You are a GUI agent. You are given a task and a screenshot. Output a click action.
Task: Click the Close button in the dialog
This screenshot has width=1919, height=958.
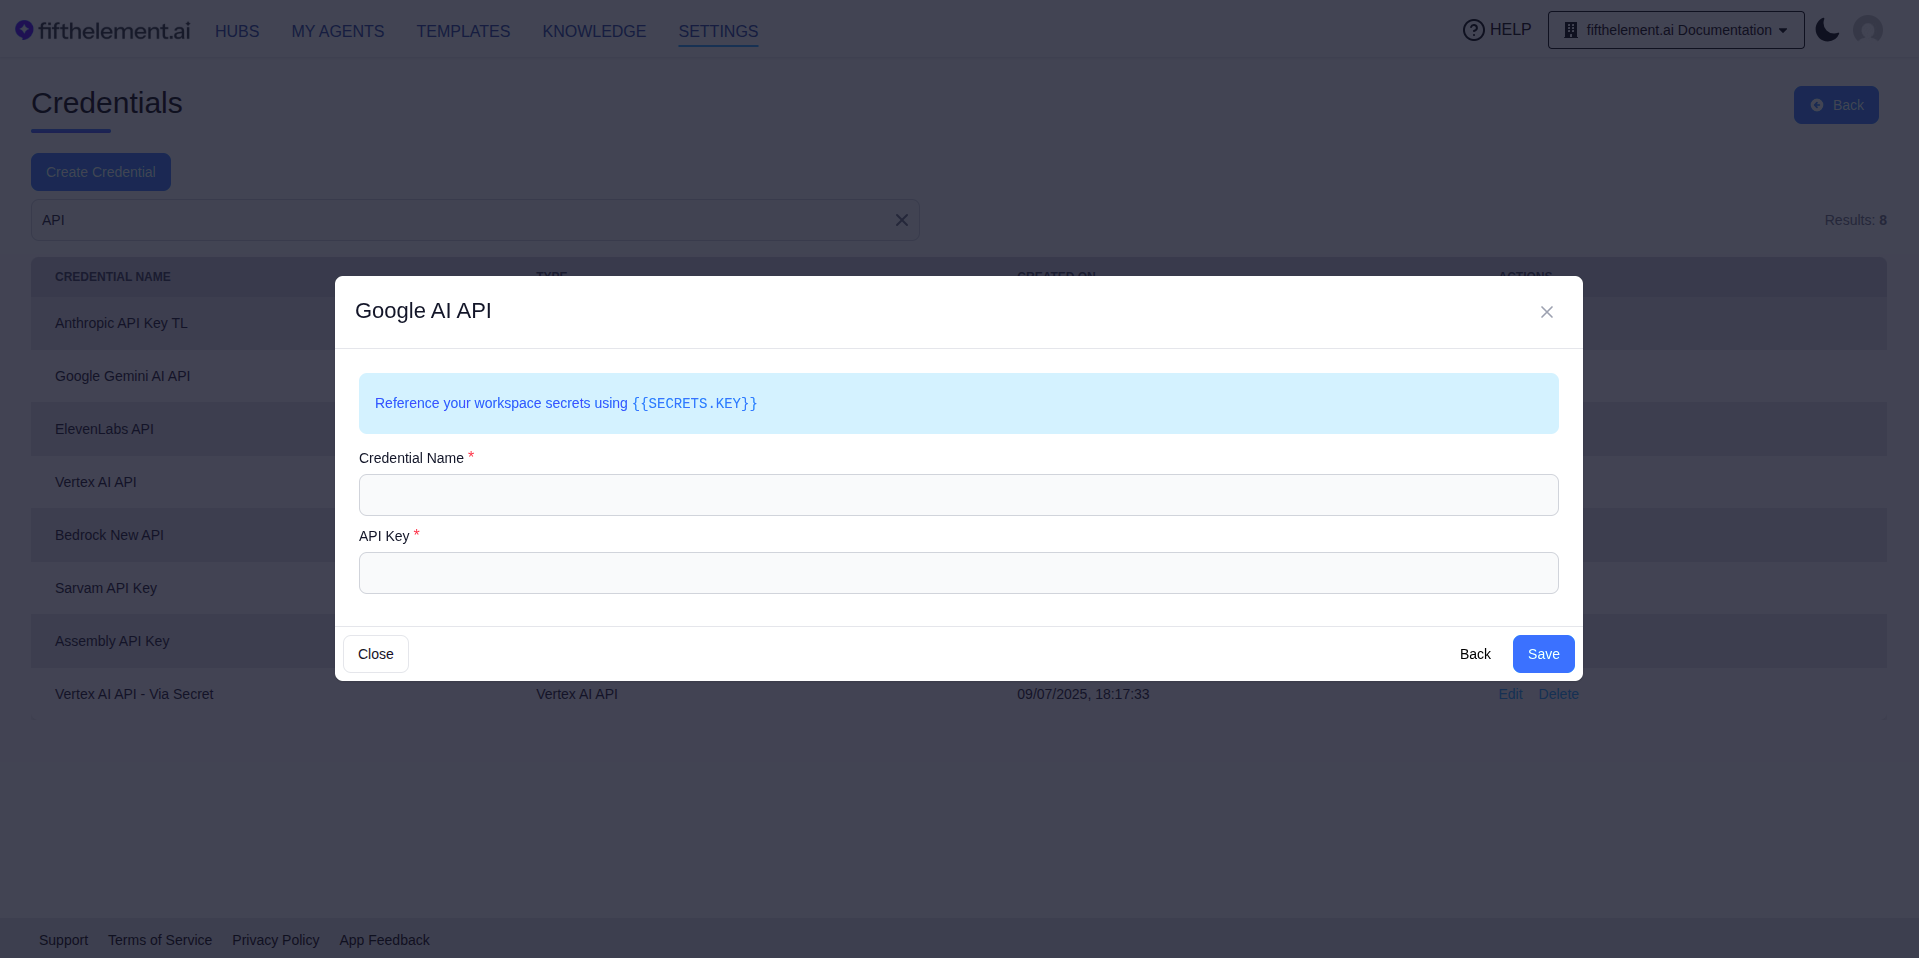coord(376,654)
